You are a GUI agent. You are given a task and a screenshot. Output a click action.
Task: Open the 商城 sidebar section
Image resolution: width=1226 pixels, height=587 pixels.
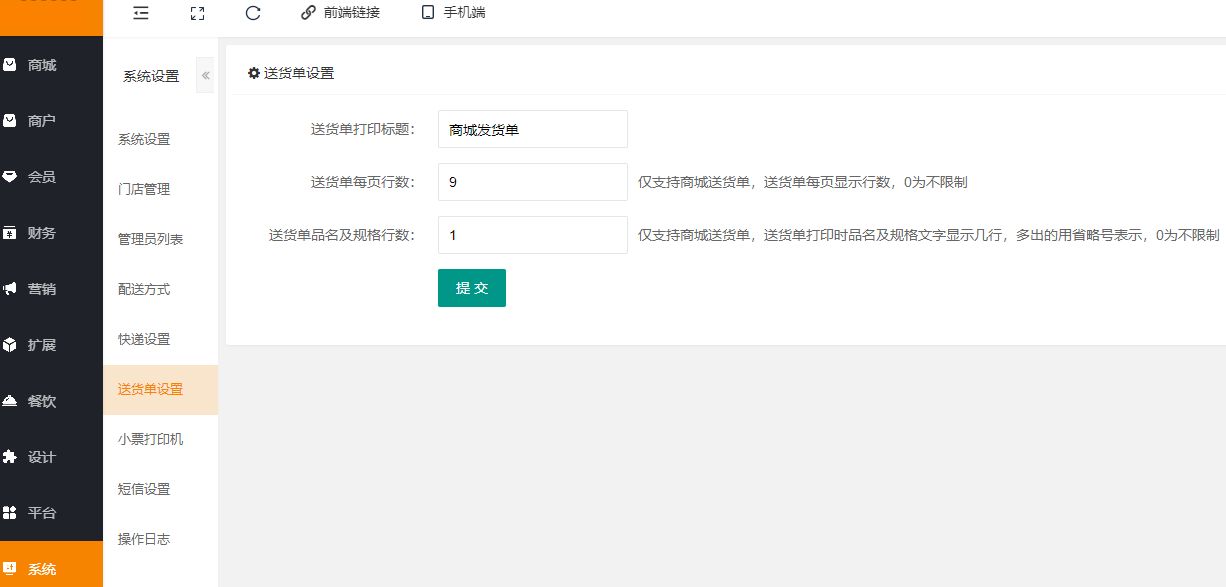42,65
